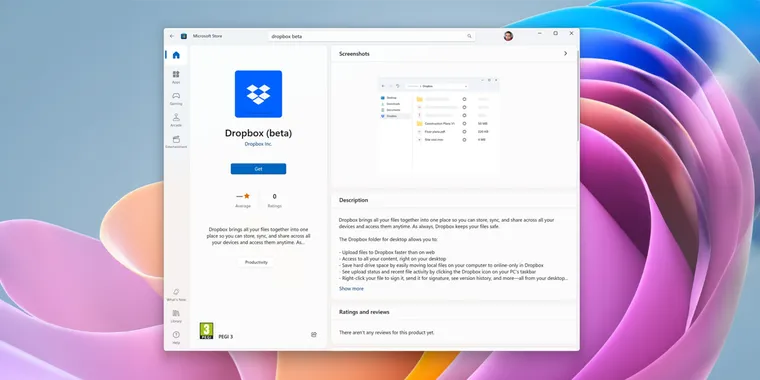Click 'Save hard drive space' line
Image resolution: width=760 pixels, height=380 pixels.
pyautogui.click(x=441, y=265)
